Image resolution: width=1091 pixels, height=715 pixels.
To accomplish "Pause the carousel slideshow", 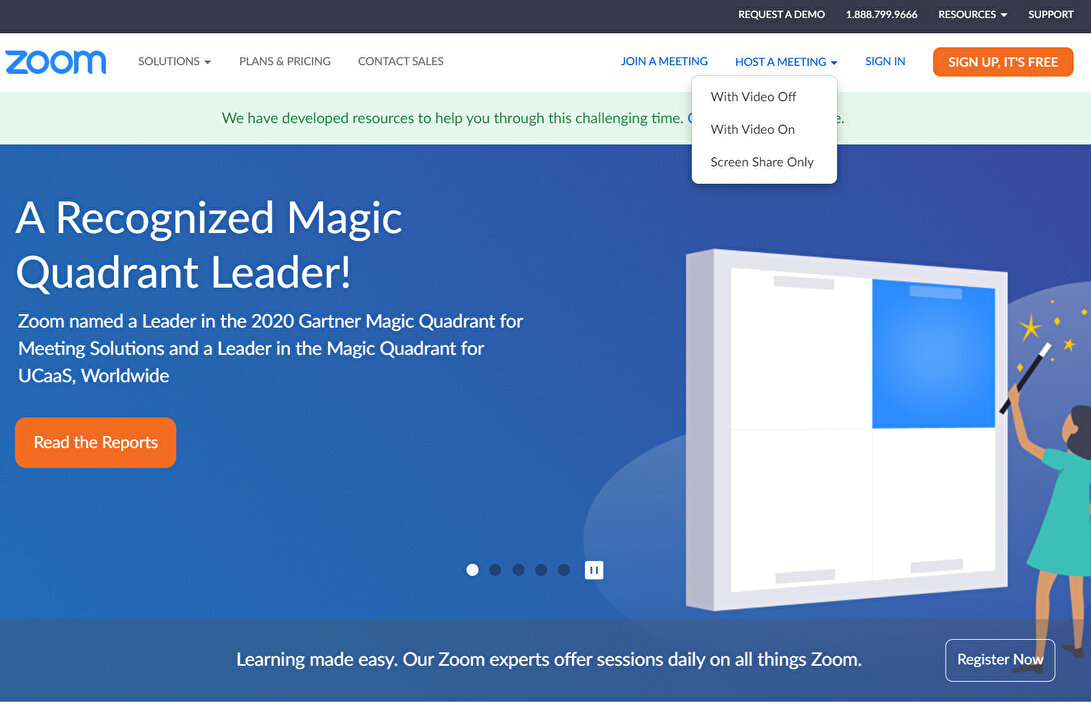I will click(594, 570).
